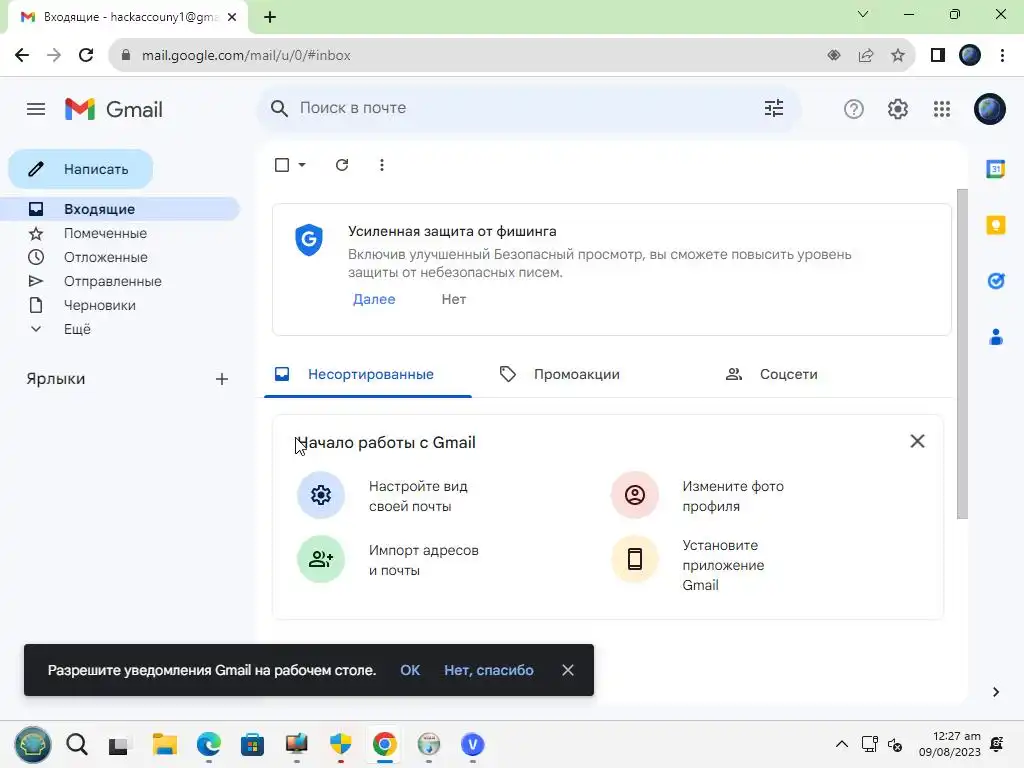Open search filter options
The height and width of the screenshot is (768, 1024).
pyautogui.click(x=774, y=108)
